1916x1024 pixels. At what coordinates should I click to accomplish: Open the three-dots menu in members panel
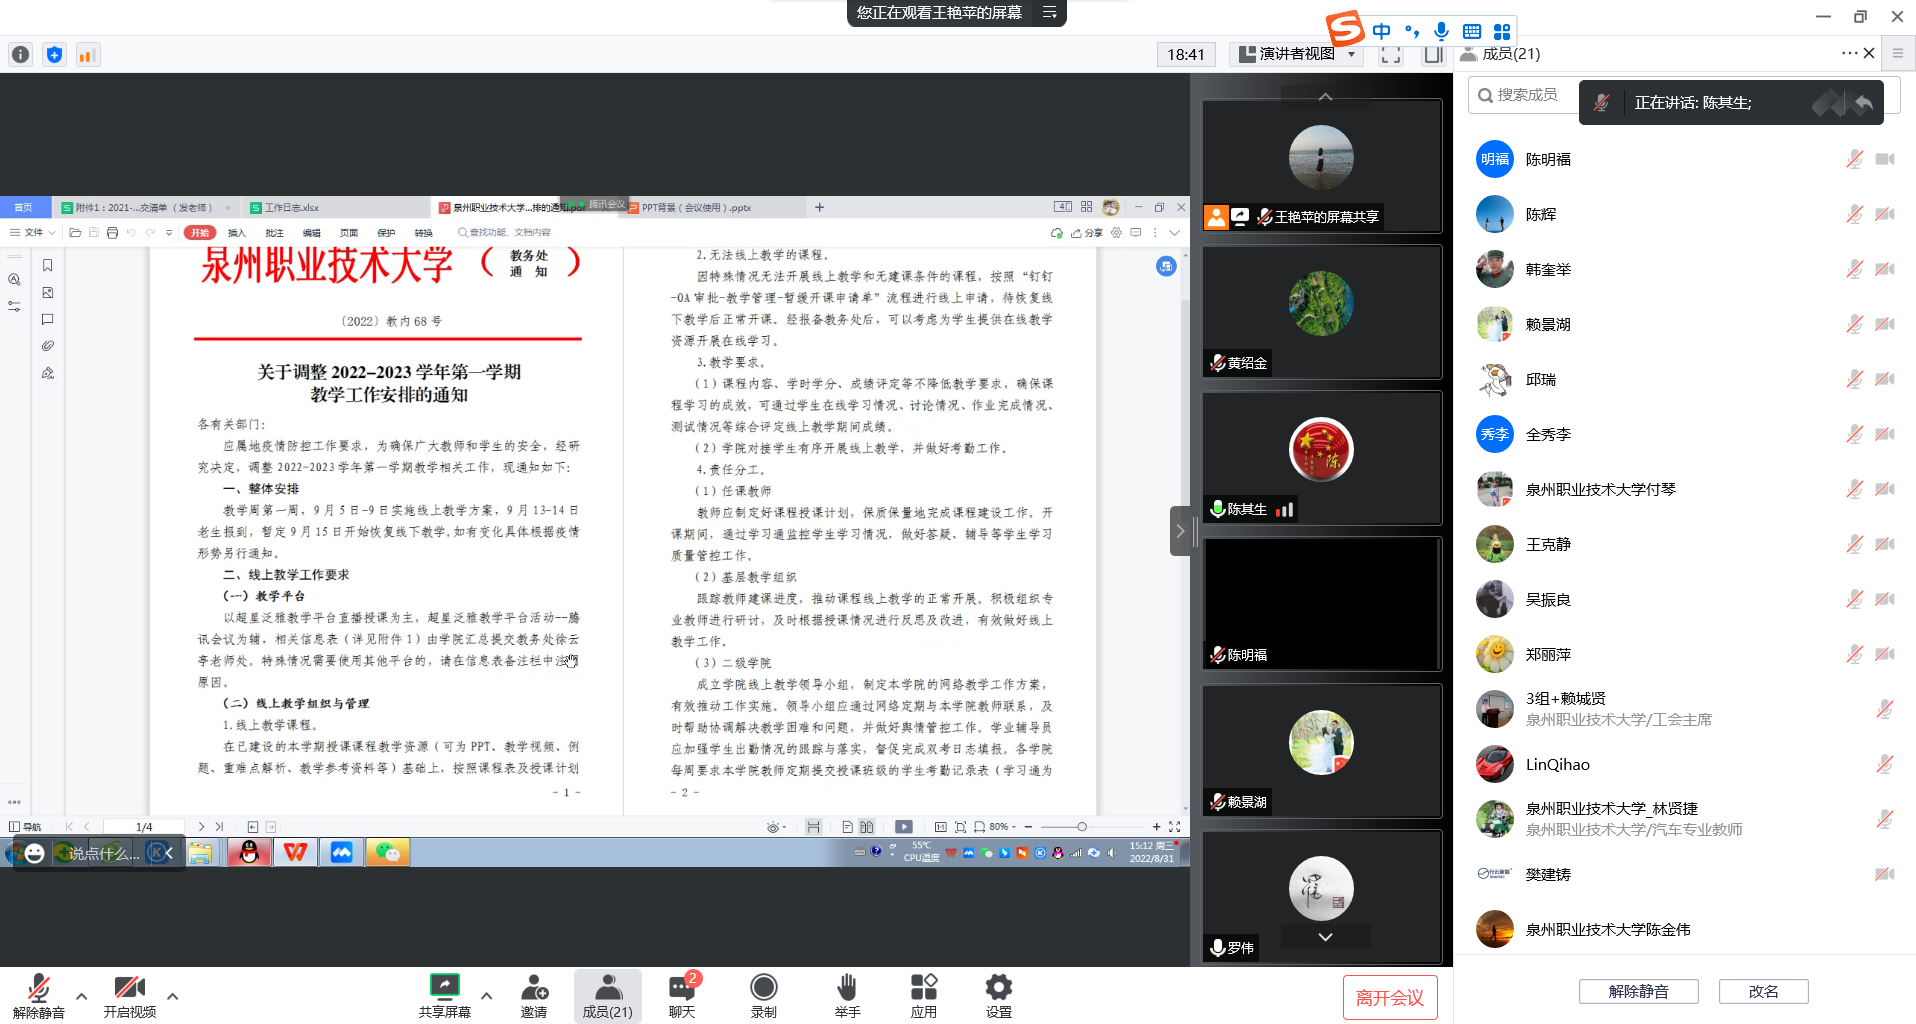(x=1848, y=53)
